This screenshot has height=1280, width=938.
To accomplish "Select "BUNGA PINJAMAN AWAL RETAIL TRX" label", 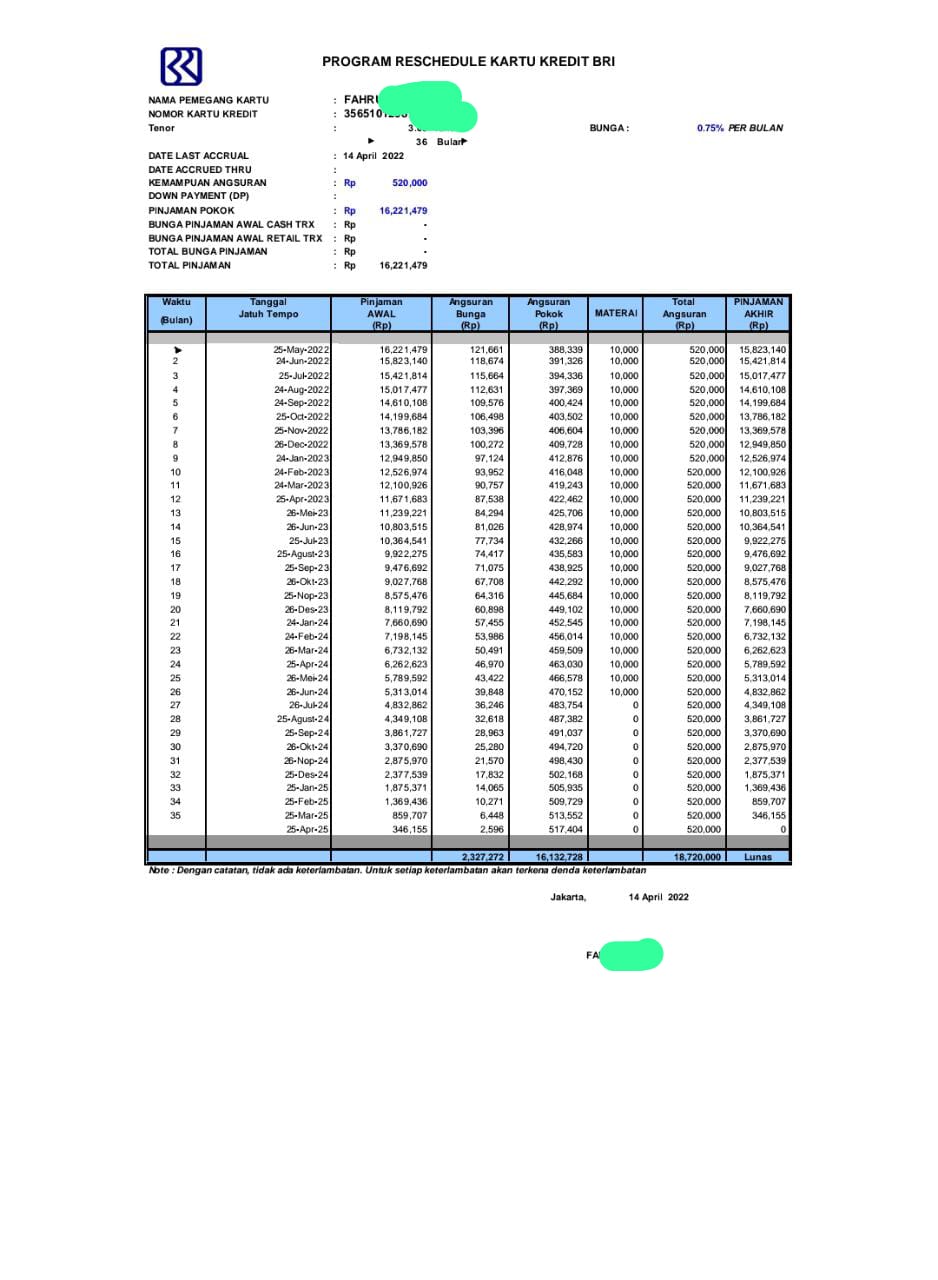I will click(x=235, y=238).
